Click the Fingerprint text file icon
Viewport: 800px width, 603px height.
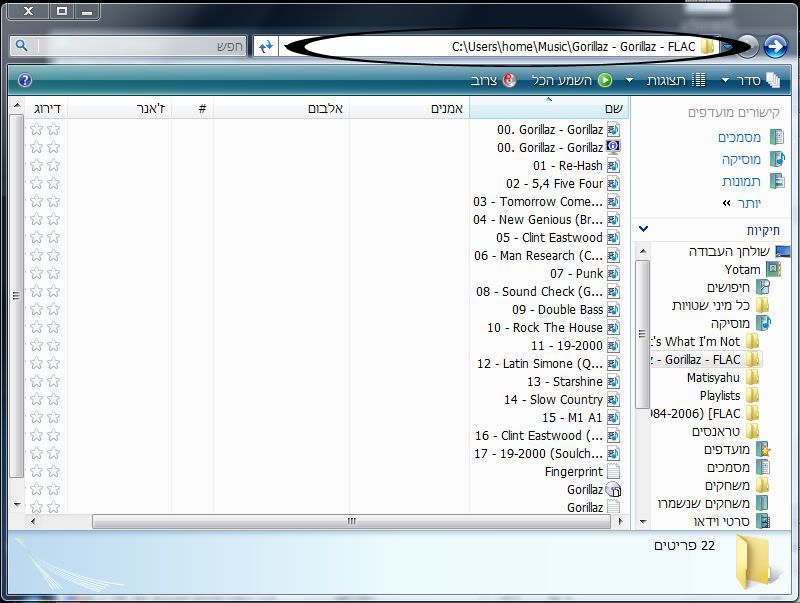613,472
